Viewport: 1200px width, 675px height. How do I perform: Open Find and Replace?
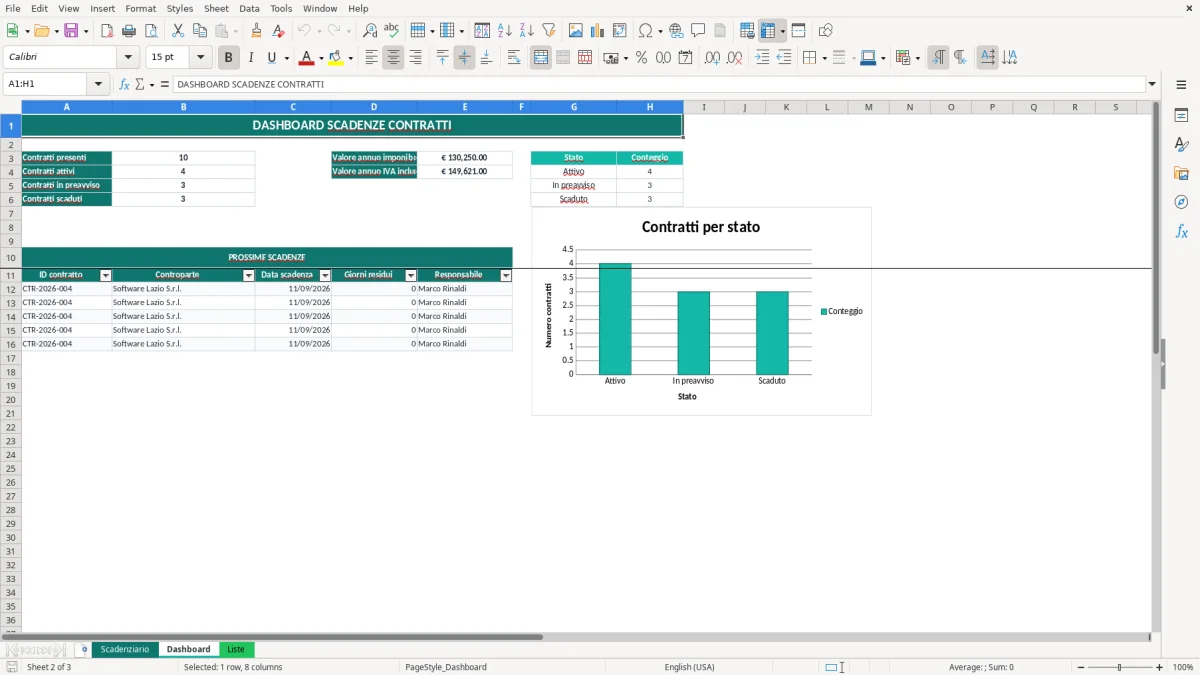pyautogui.click(x=370, y=31)
